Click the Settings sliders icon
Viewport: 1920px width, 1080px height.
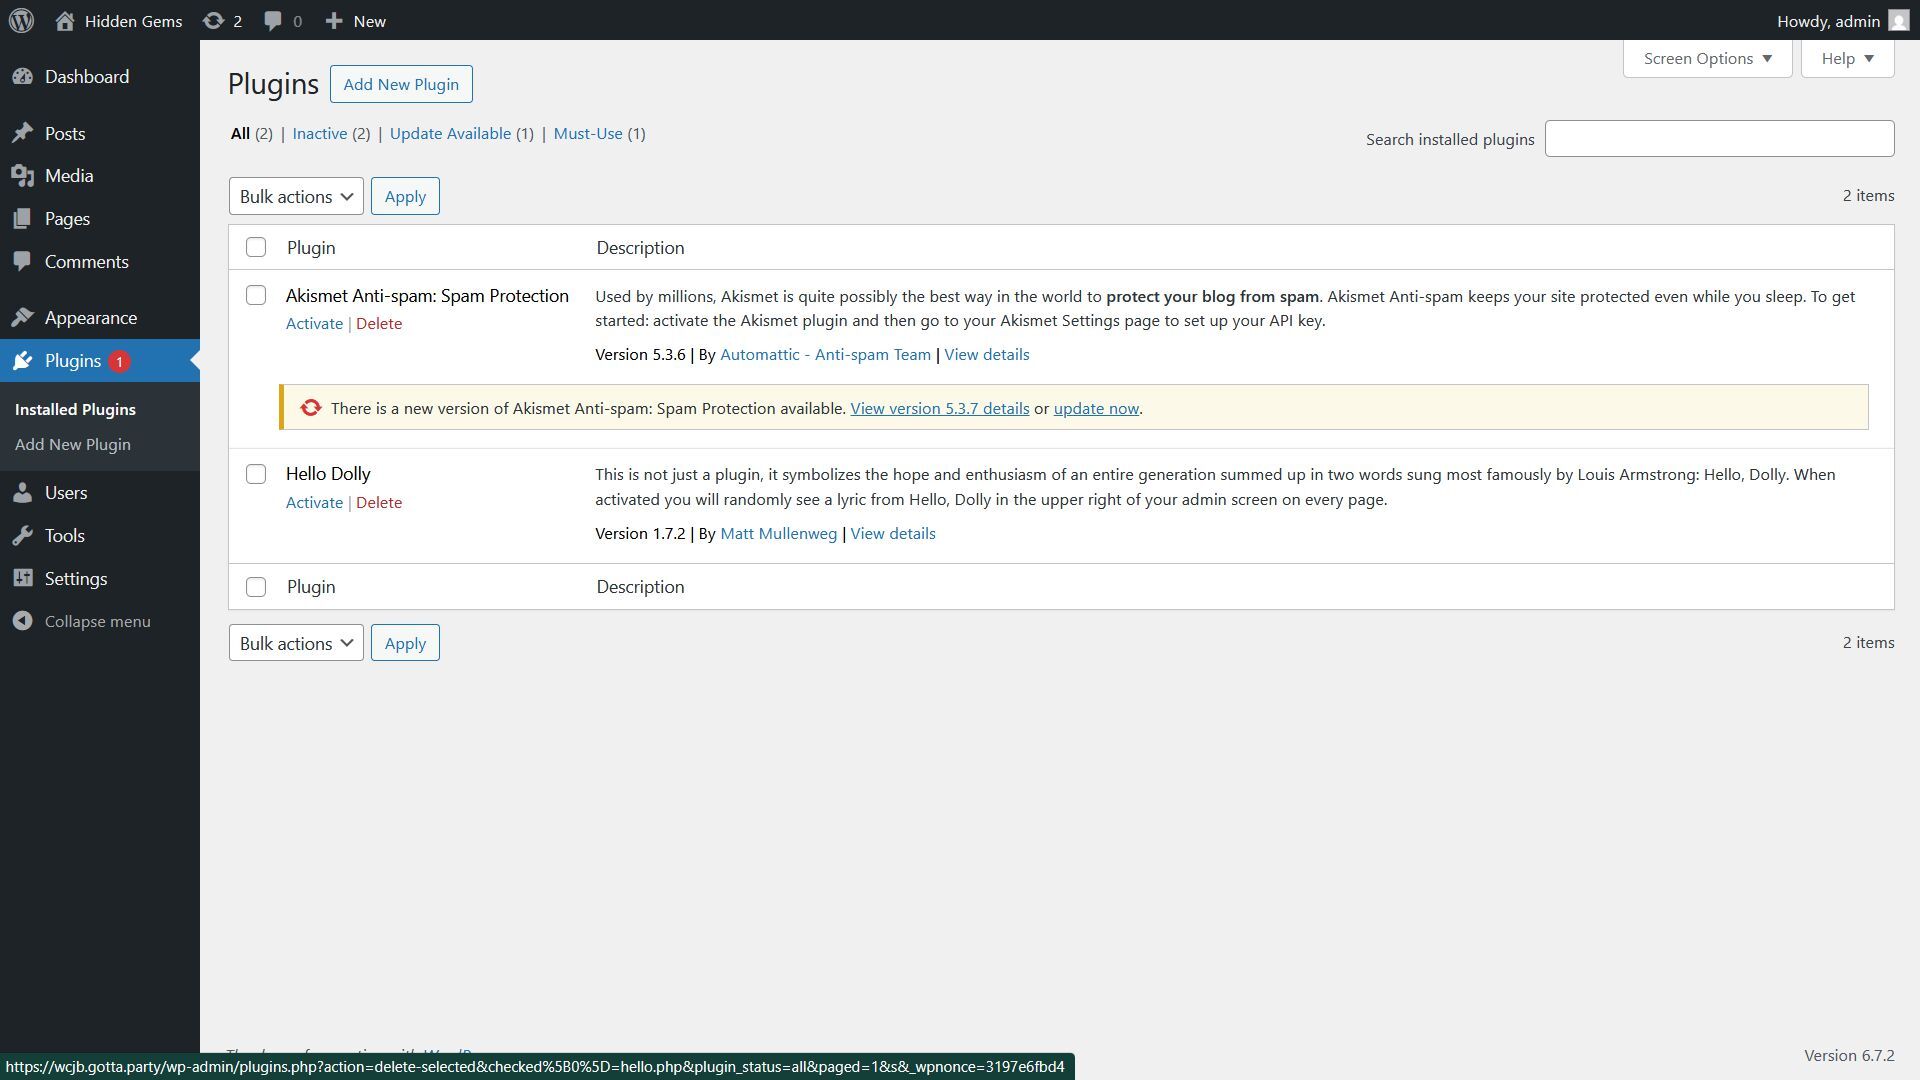(x=23, y=579)
